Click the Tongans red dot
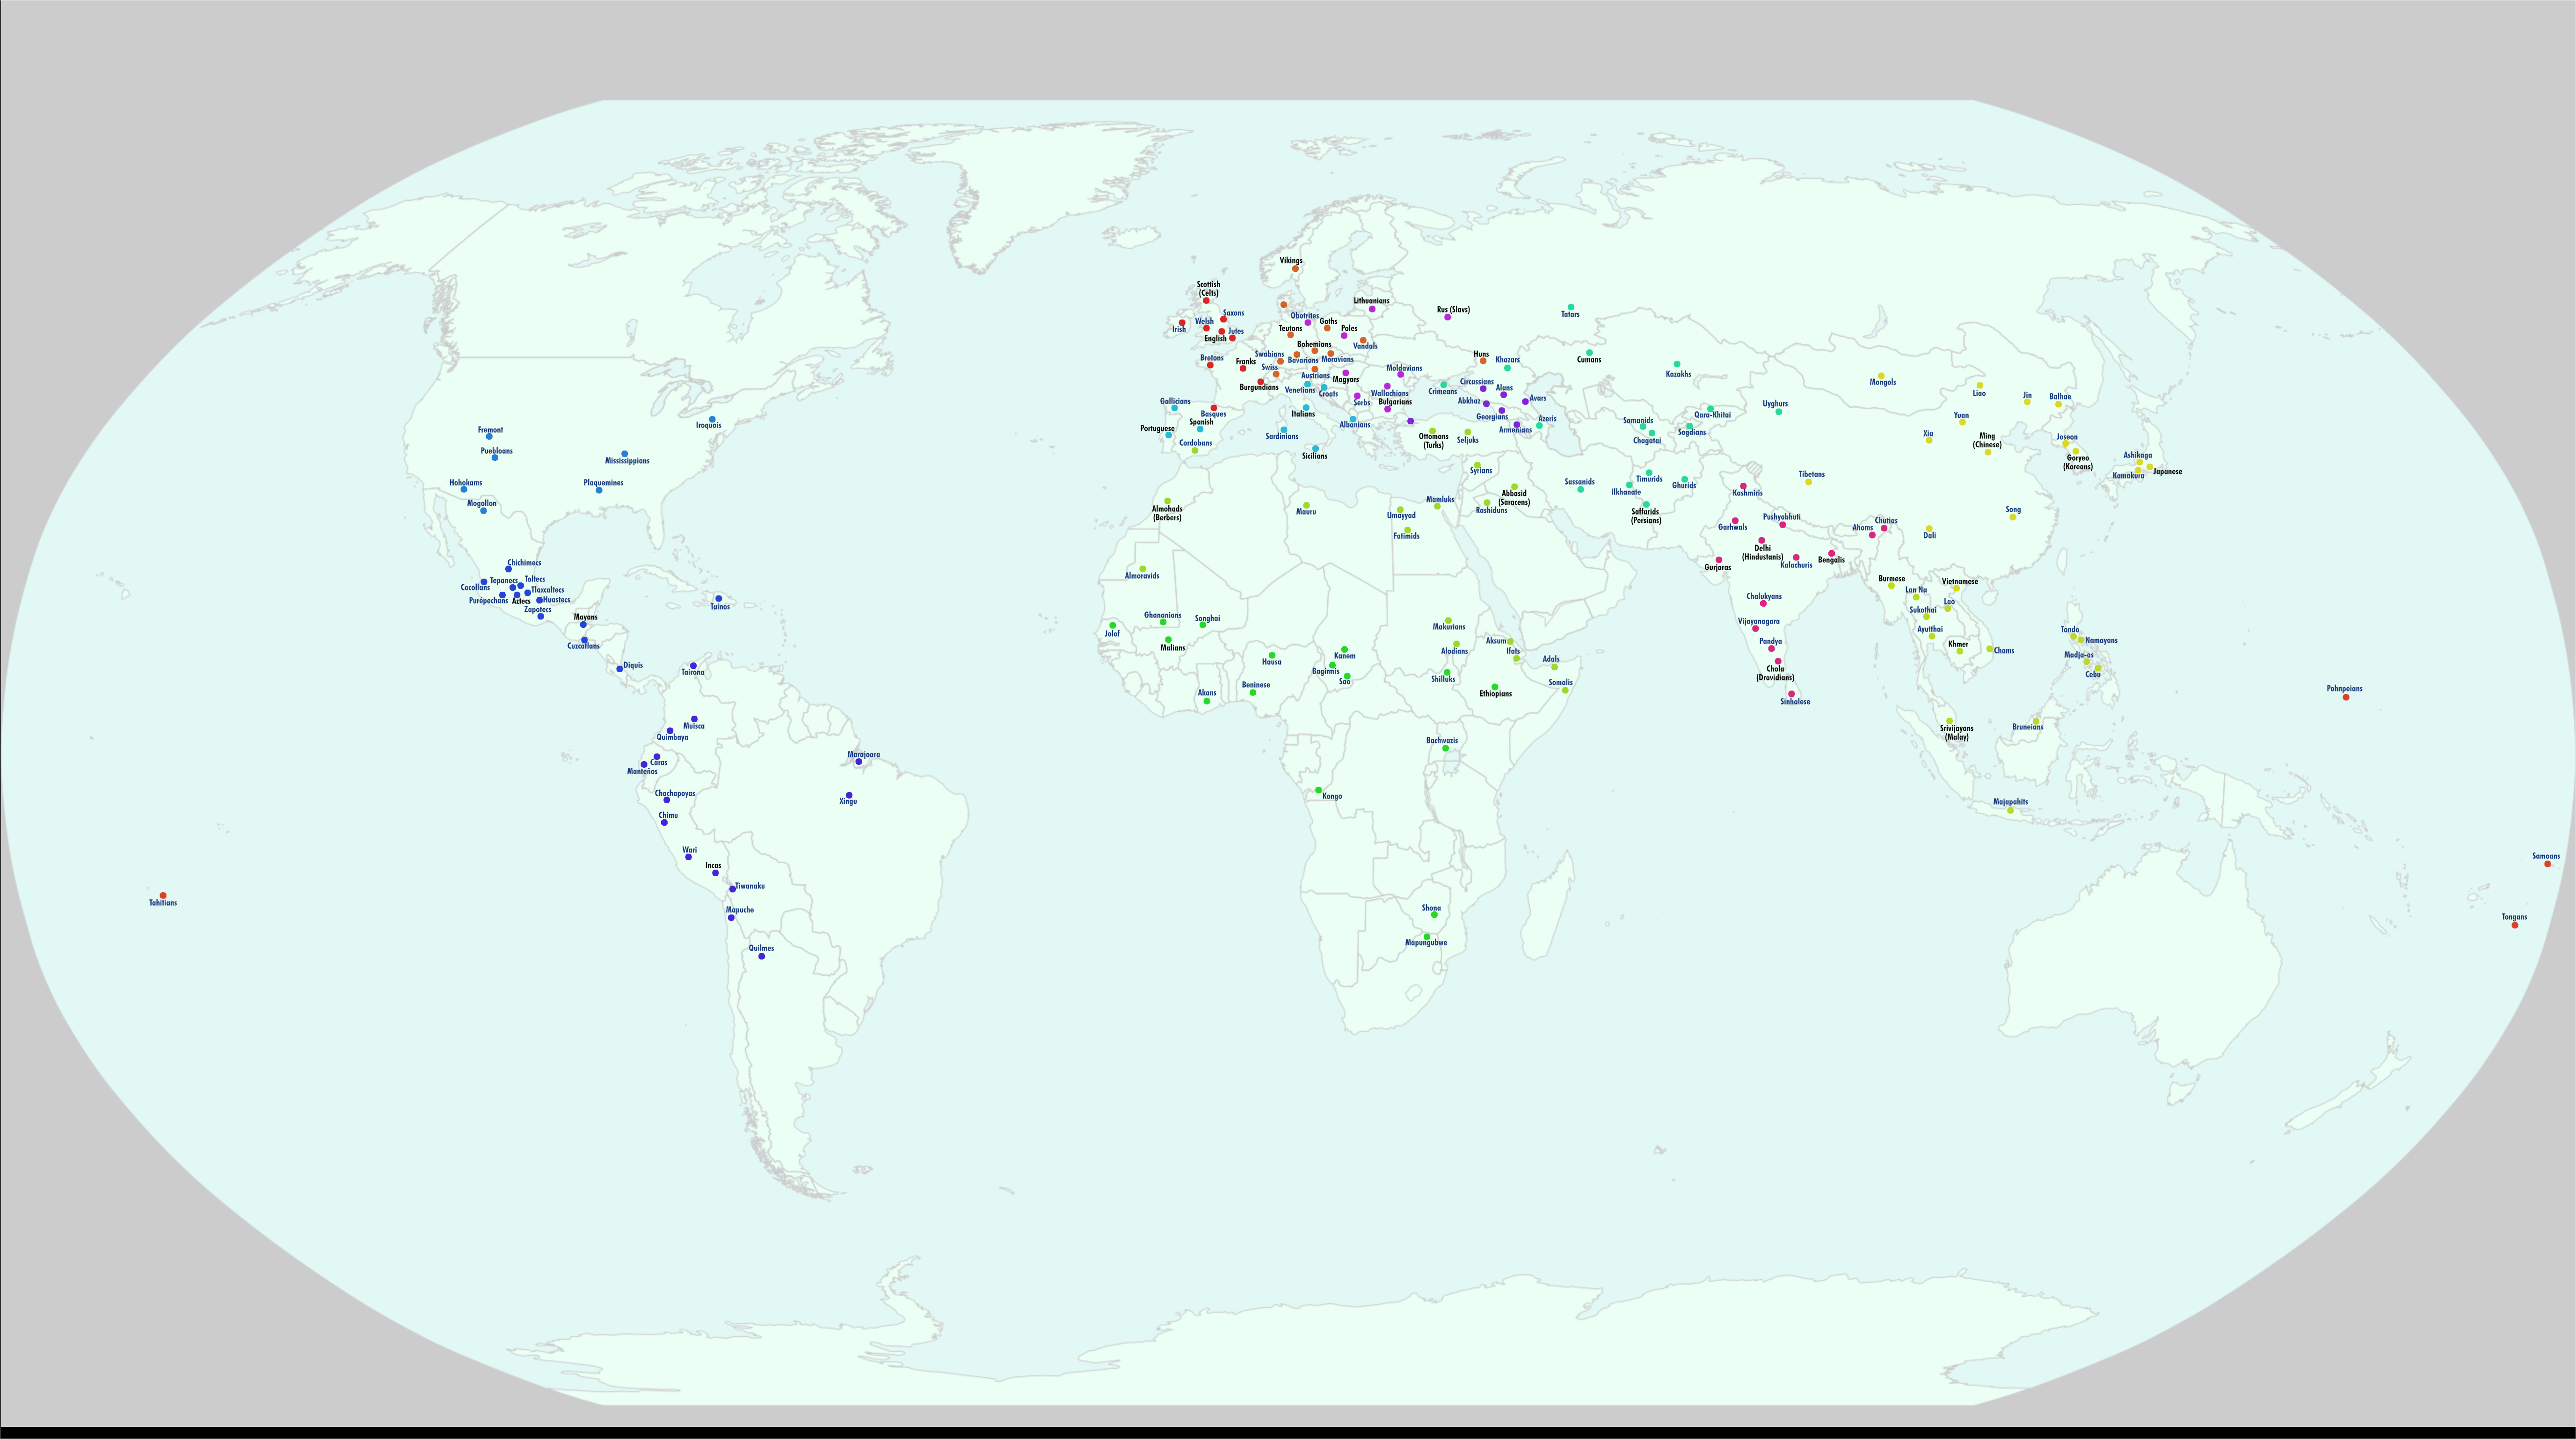Screen dimensions: 2576x1439 click(x=2515, y=925)
